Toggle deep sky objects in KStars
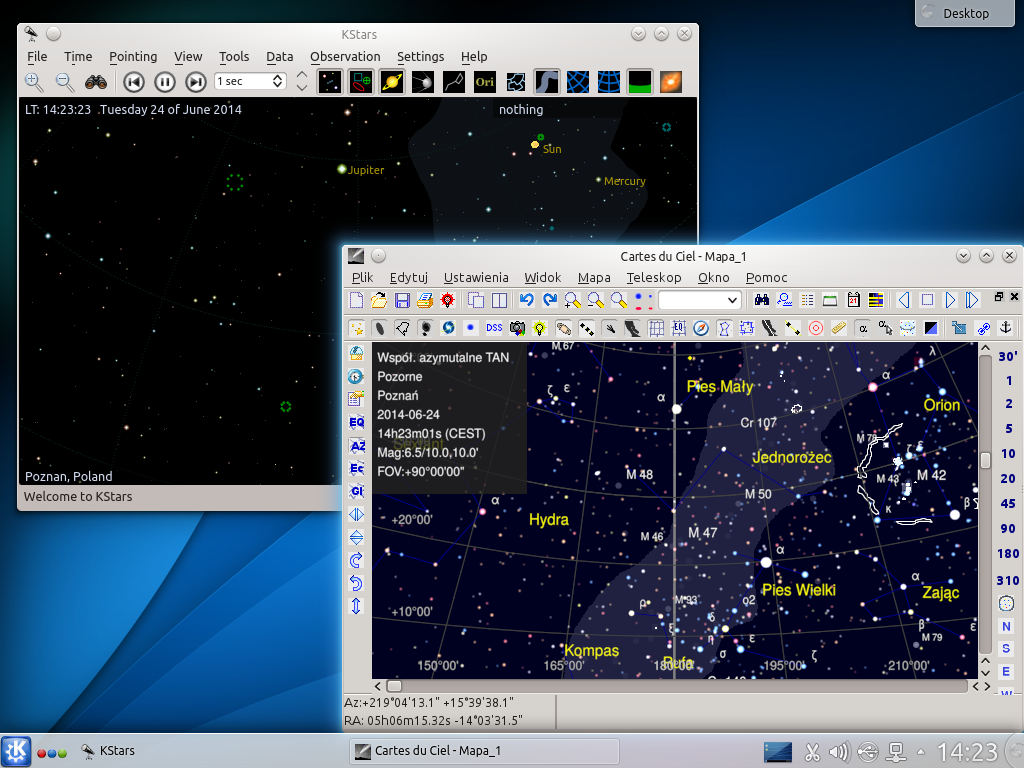This screenshot has width=1024, height=768. (x=360, y=82)
